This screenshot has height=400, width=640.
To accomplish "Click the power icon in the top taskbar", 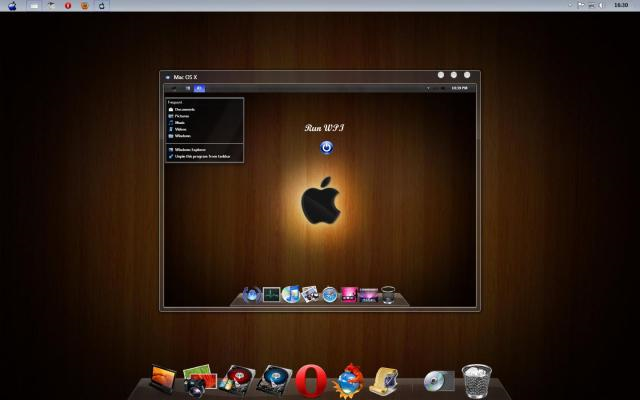I will [102, 6].
